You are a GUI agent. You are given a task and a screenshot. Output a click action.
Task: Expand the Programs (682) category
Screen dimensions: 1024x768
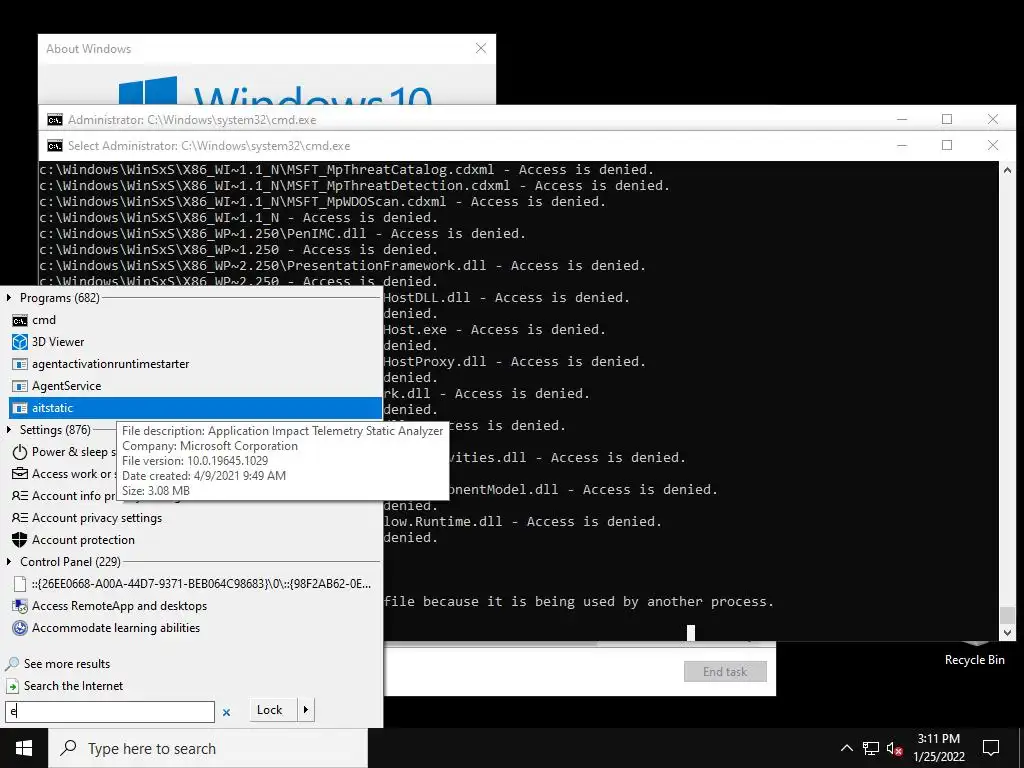click(x=9, y=298)
